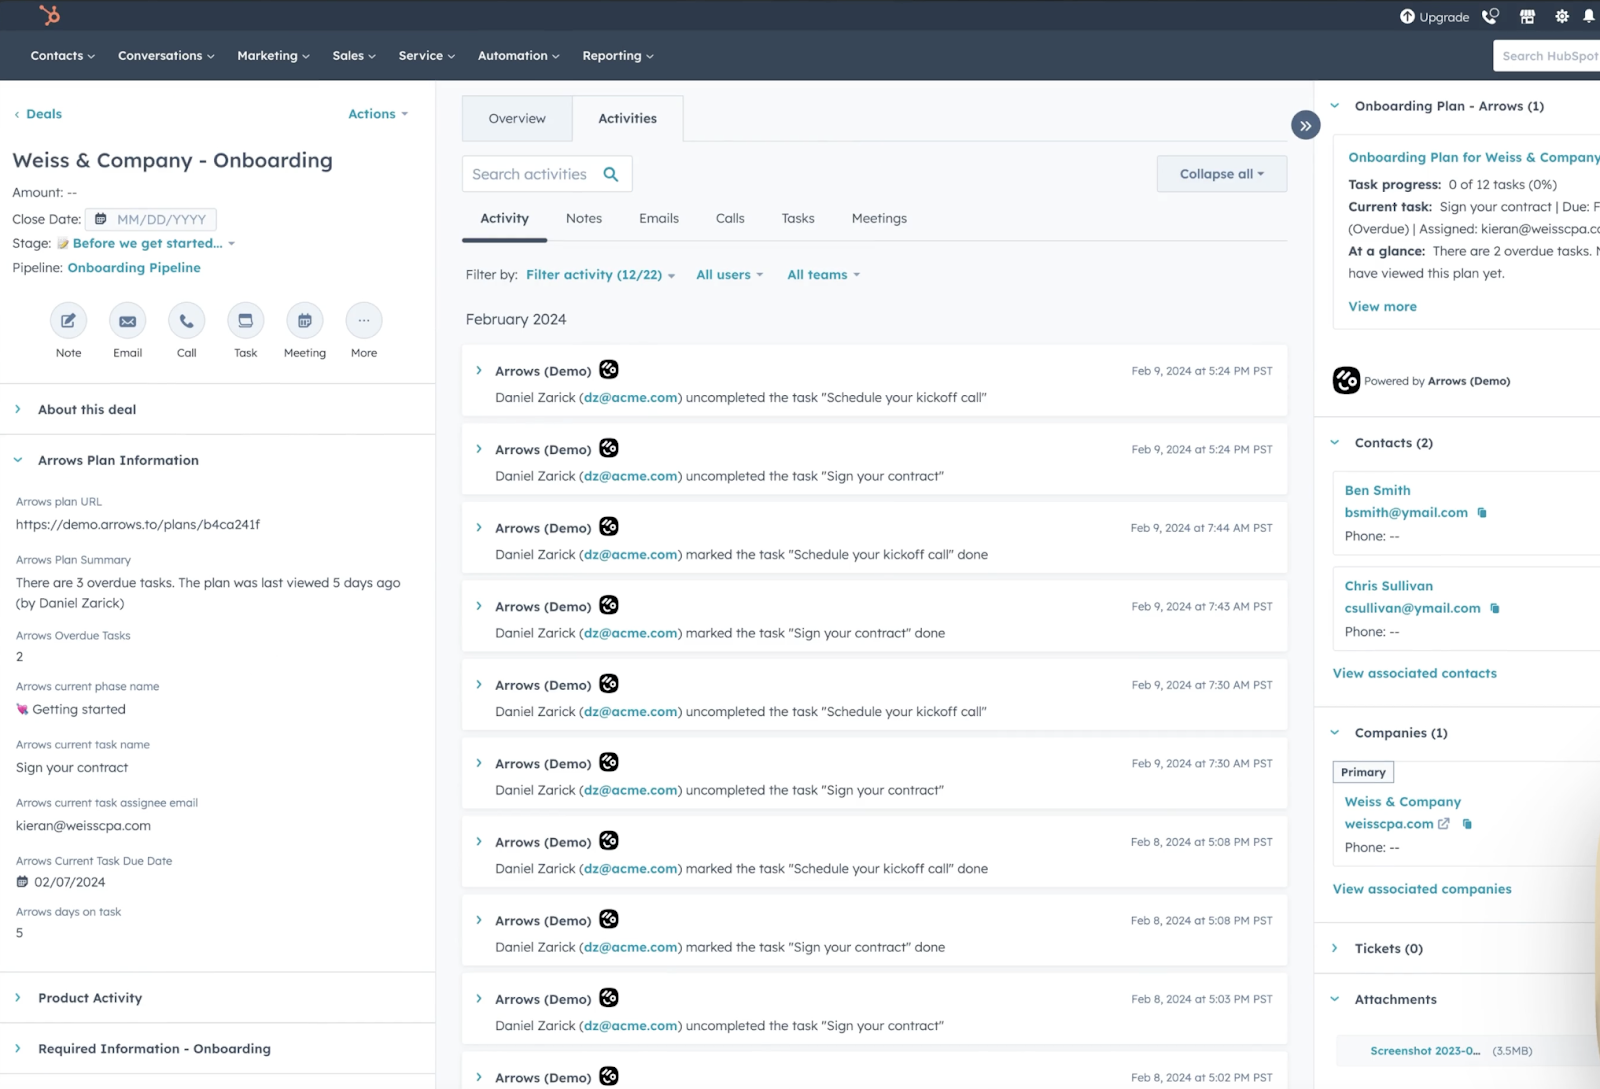Click Arrows icon on Feb 8 5:03 PM entry
1600x1089 pixels.
point(609,998)
